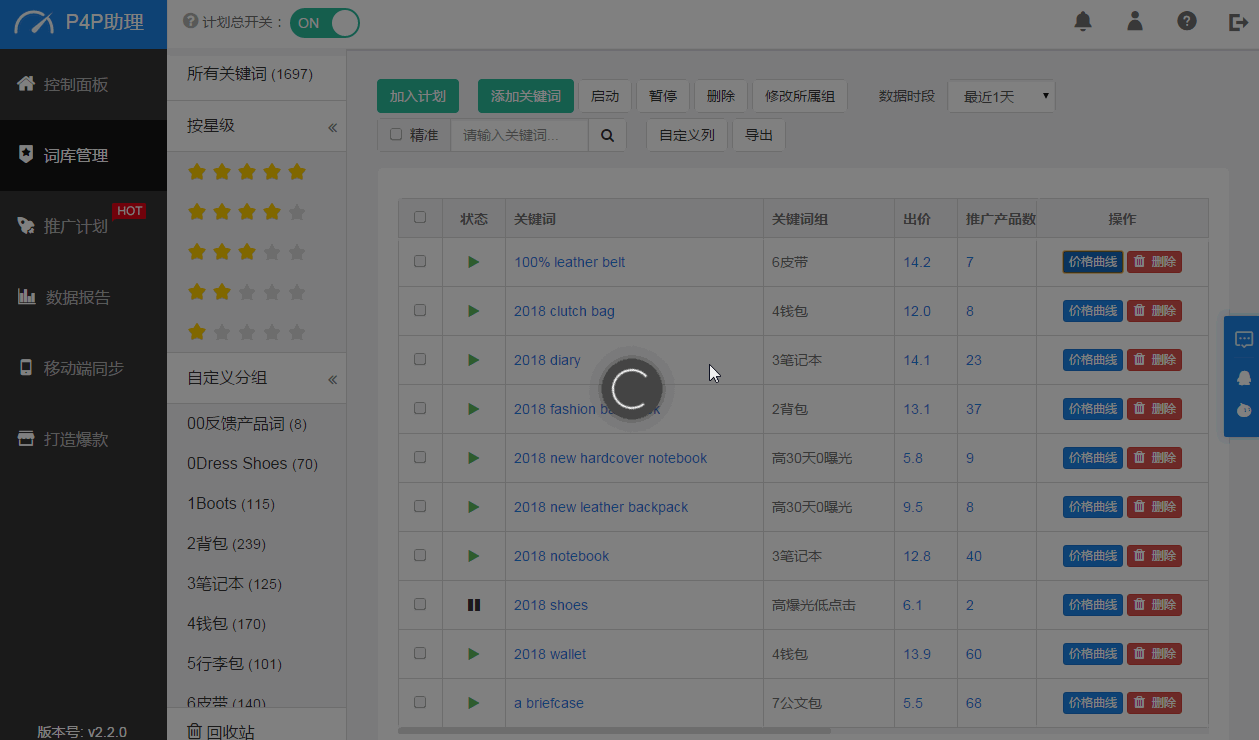Image resolution: width=1259 pixels, height=740 pixels.
Task: Open the 数据时段 period dropdown
Action: [x=1001, y=97]
